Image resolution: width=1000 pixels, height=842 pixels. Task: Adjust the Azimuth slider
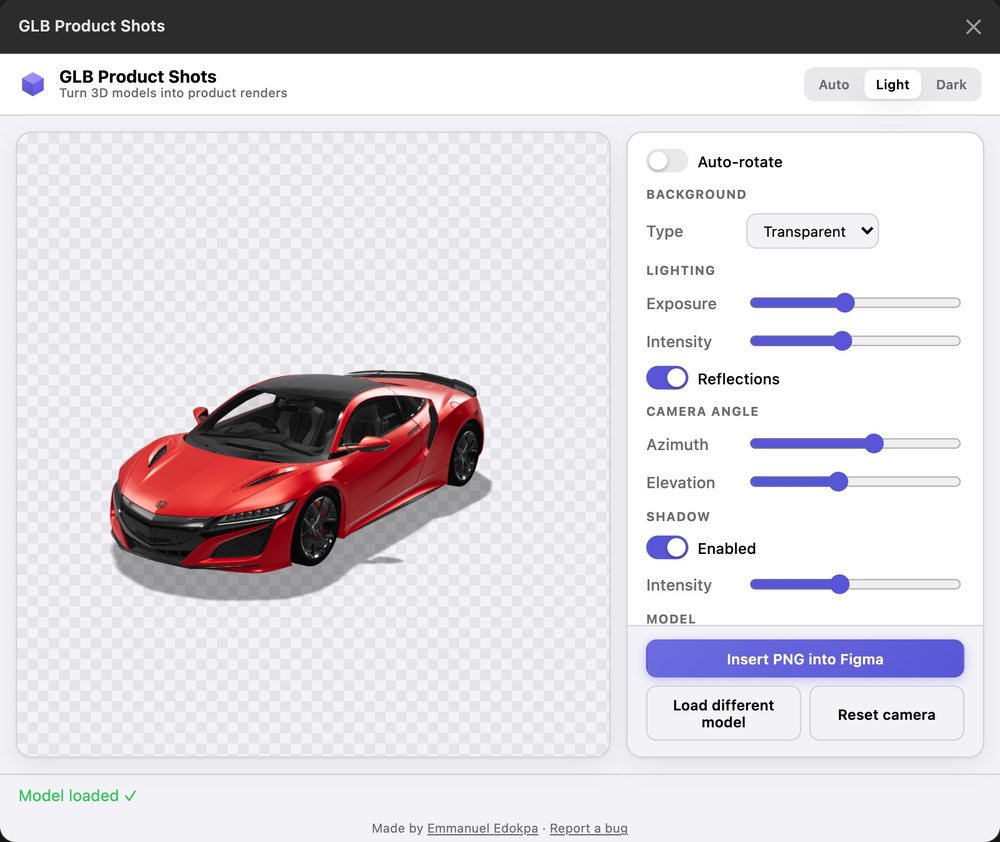[x=855, y=443]
